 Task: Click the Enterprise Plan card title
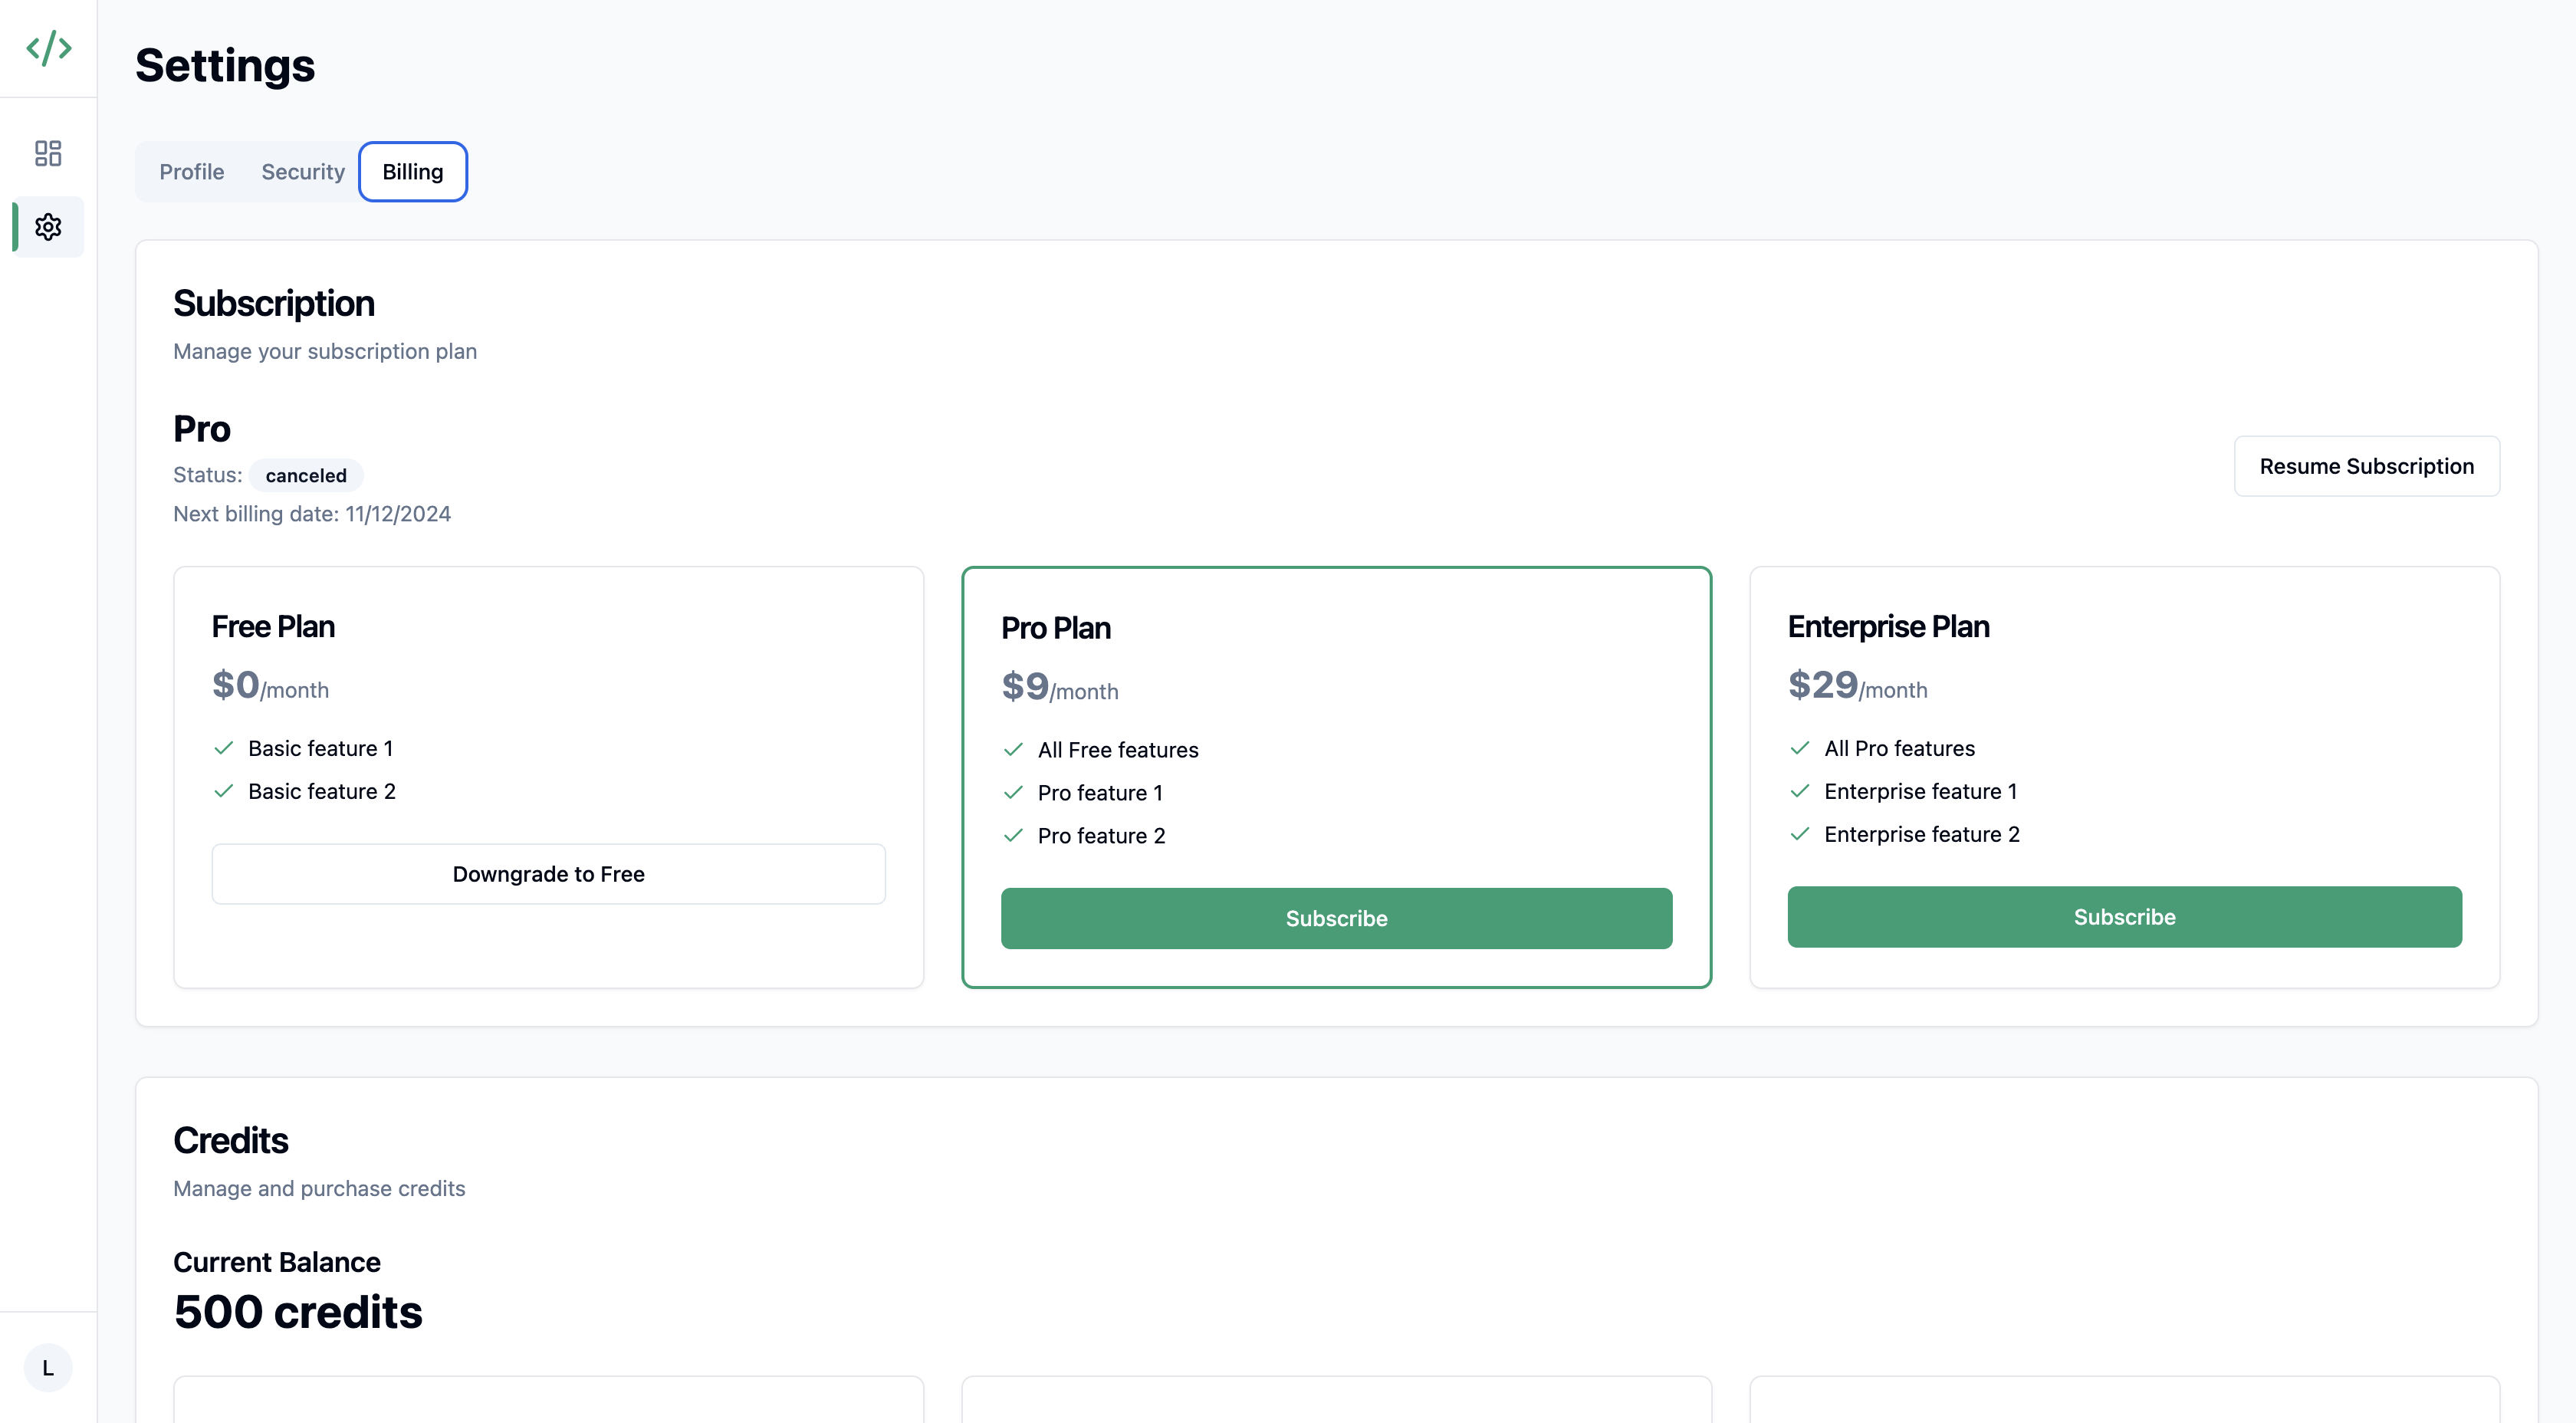click(x=1889, y=627)
